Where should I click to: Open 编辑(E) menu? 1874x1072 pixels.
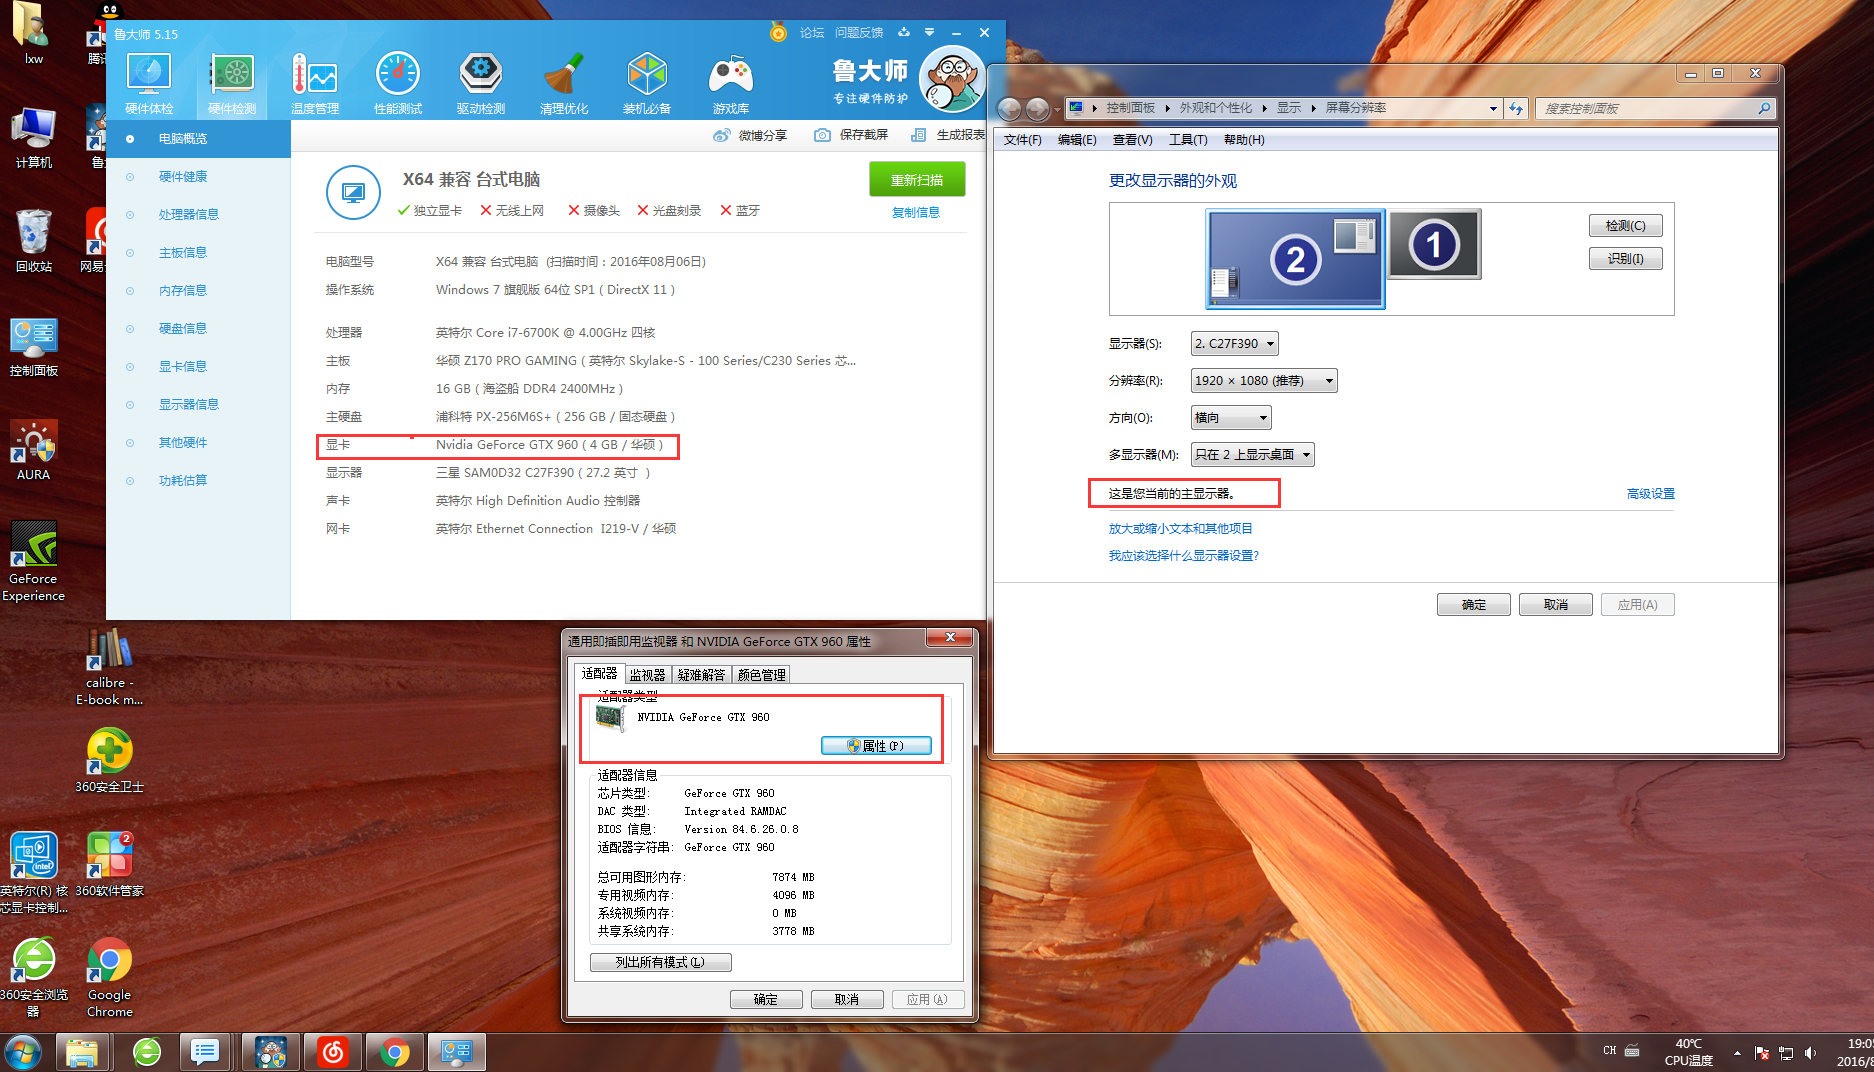(1077, 140)
